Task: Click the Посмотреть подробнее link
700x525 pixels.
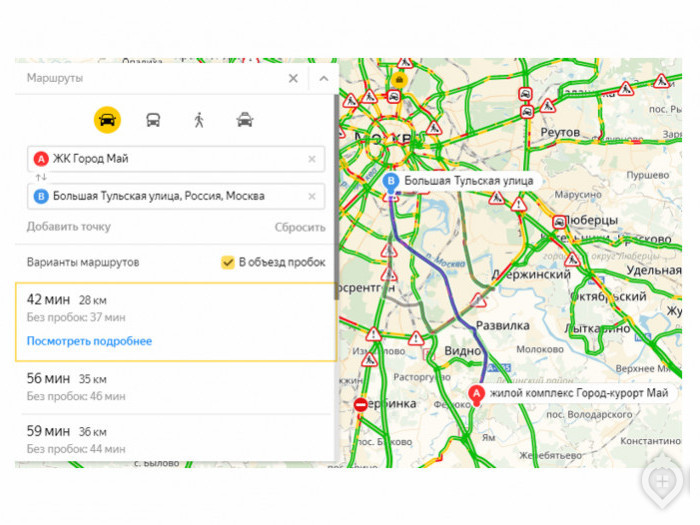Action: point(89,341)
